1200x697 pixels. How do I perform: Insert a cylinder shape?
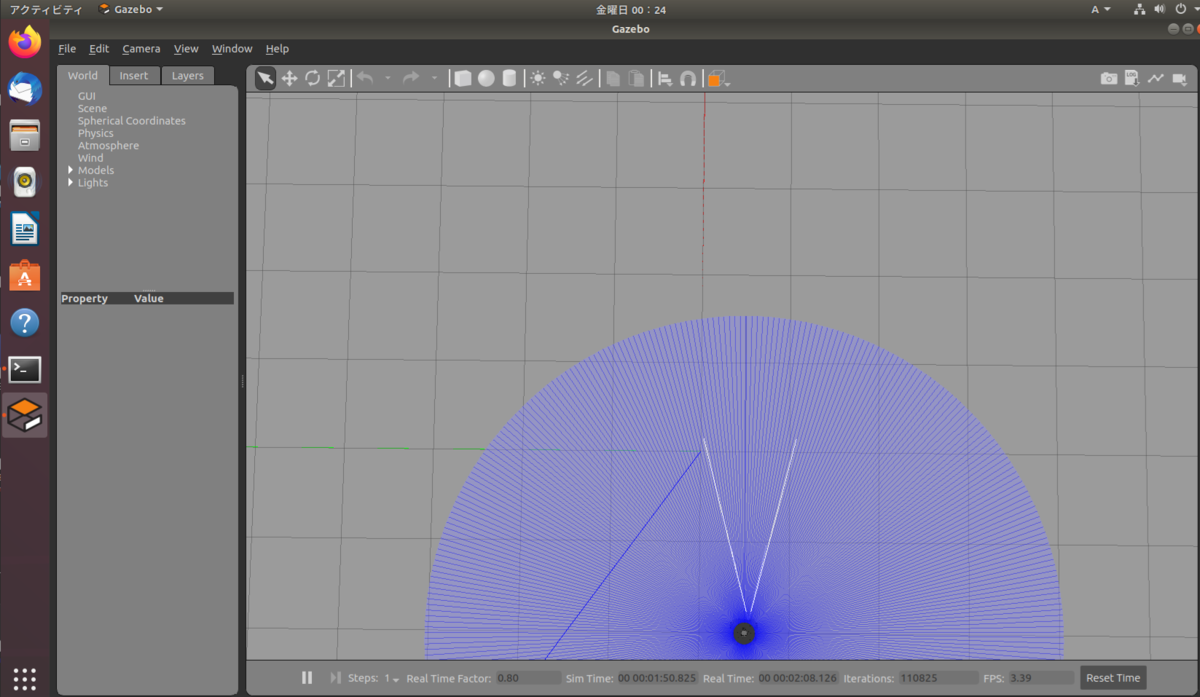coord(509,78)
